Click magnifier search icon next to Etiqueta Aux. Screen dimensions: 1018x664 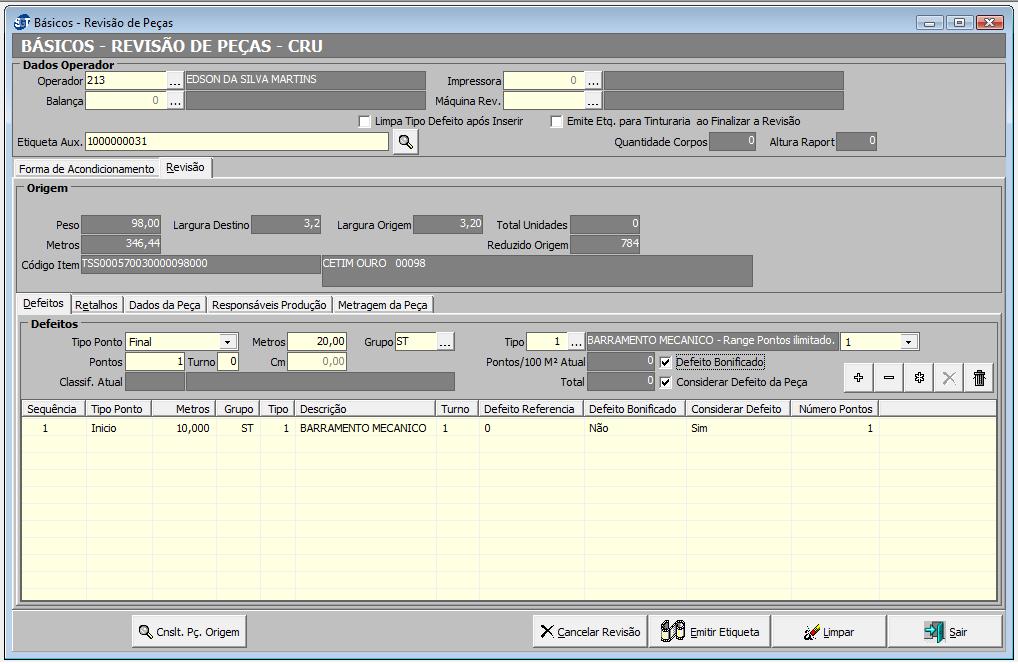405,142
